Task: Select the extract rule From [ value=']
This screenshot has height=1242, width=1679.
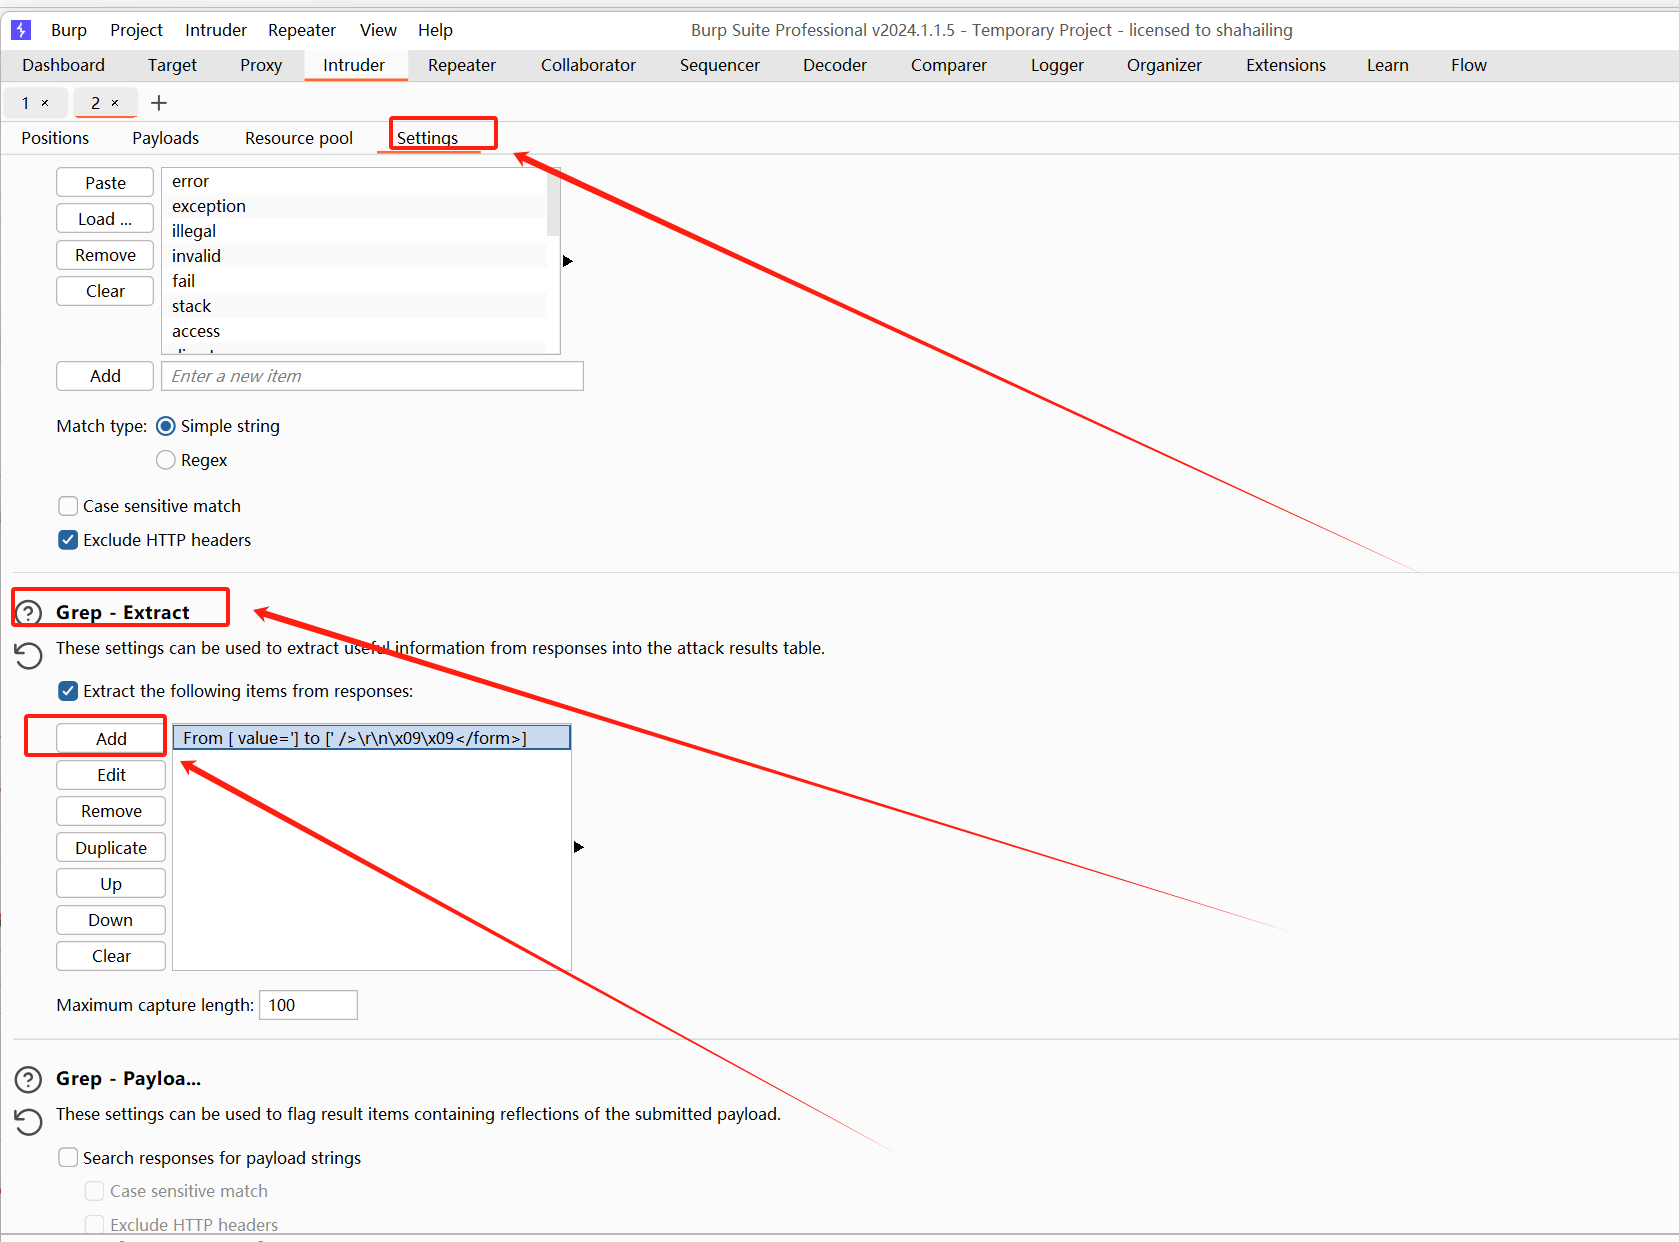Action: coord(372,738)
